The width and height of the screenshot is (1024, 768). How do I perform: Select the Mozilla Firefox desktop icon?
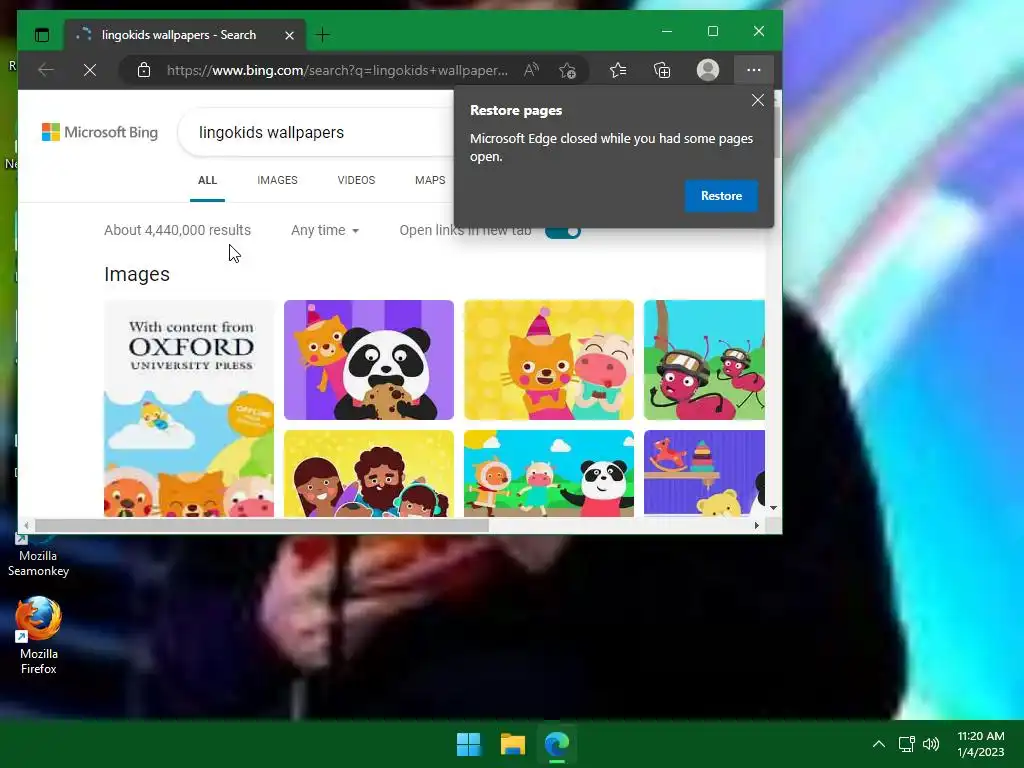[38, 635]
